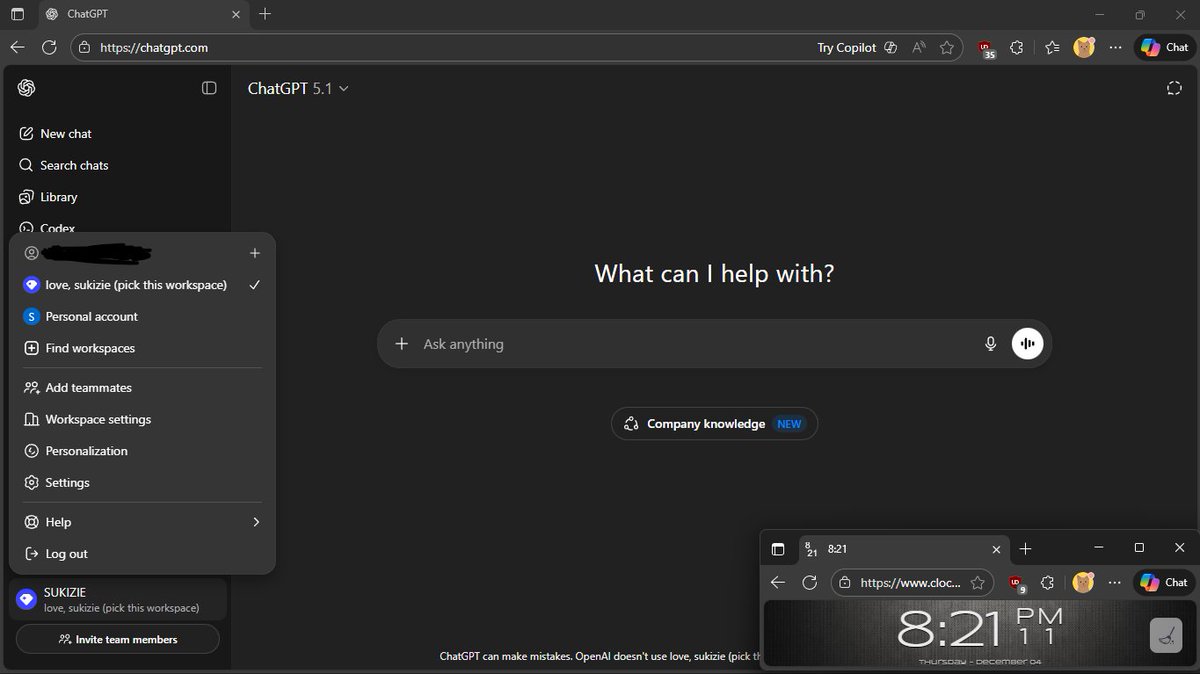Add chatgpt.com to favorites with star icon
This screenshot has width=1200, height=674.
pyautogui.click(x=946, y=47)
